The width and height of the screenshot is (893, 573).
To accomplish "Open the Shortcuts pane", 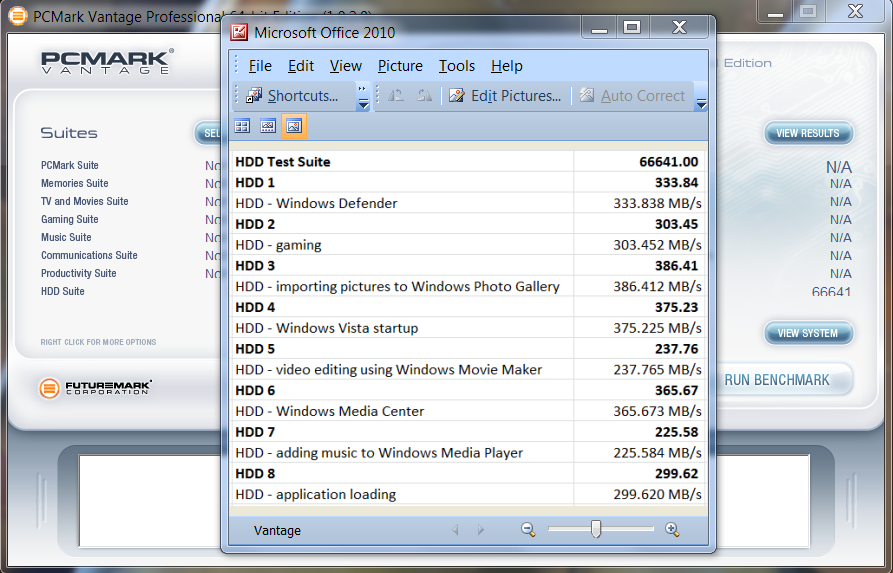I will [293, 96].
